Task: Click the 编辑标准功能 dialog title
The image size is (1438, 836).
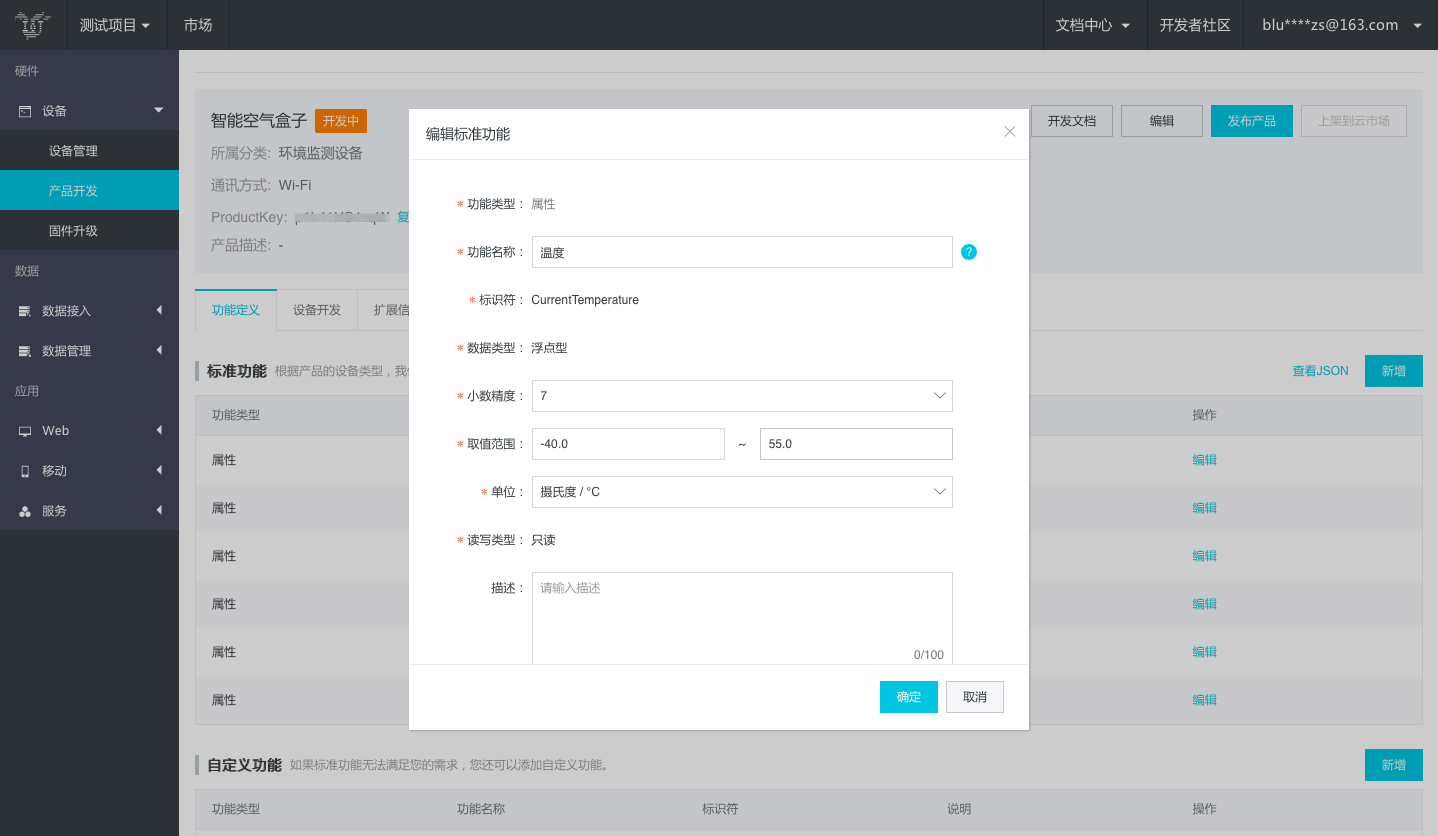Action: 468,134
